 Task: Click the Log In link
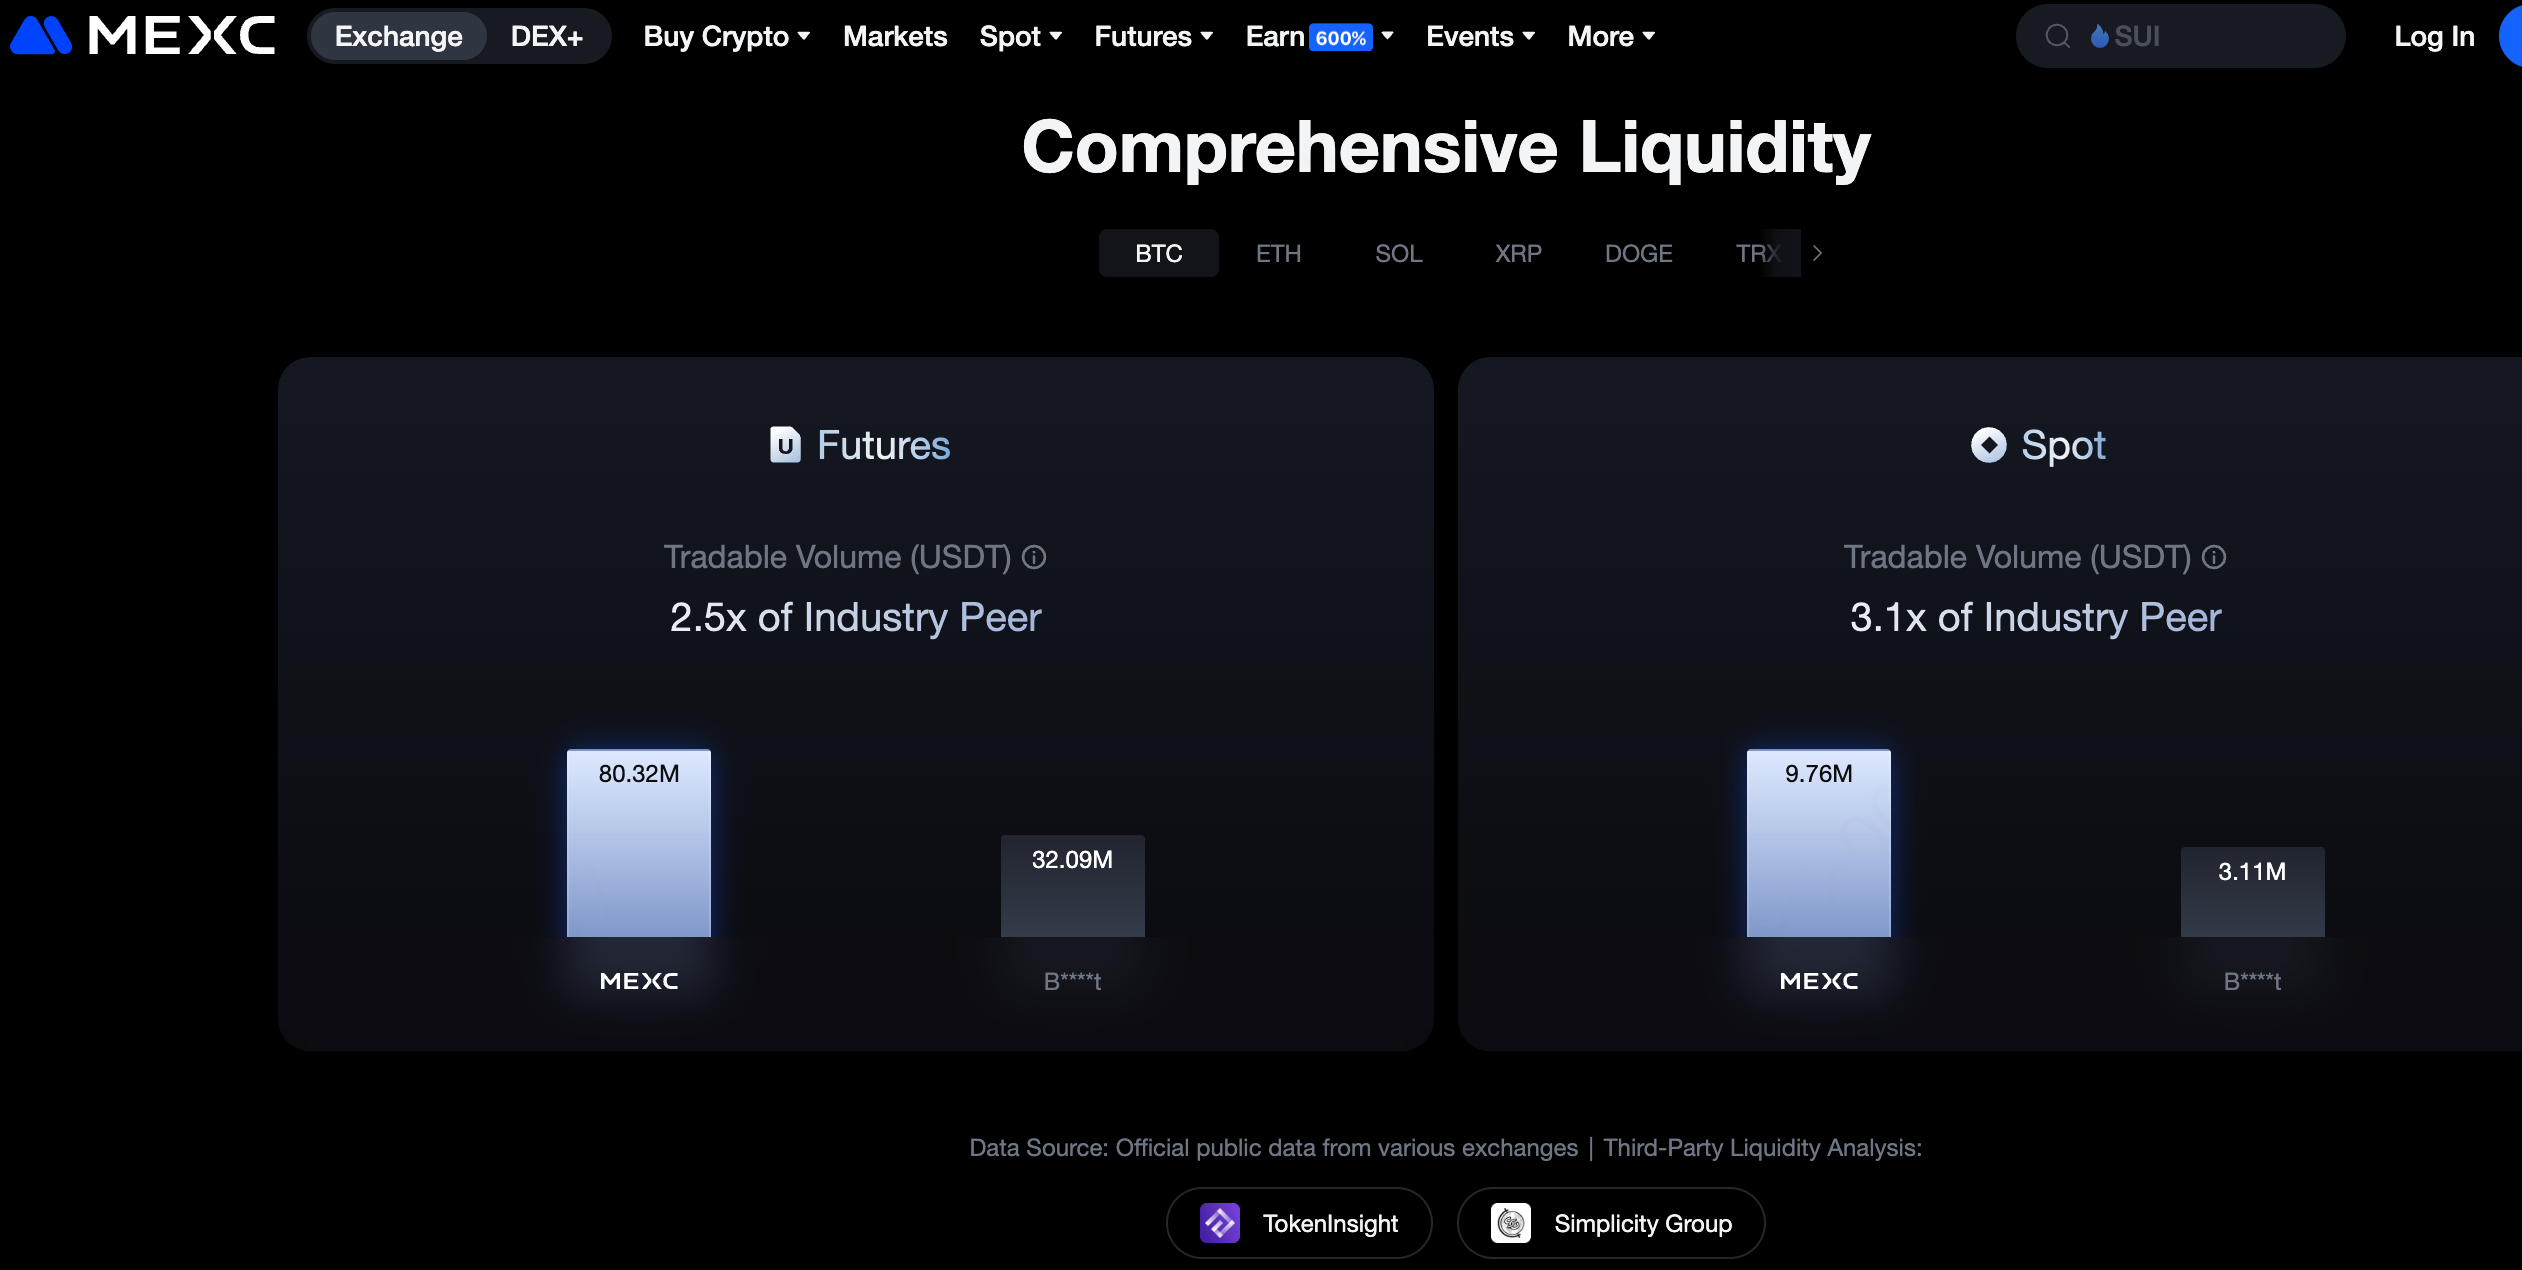(x=2433, y=37)
